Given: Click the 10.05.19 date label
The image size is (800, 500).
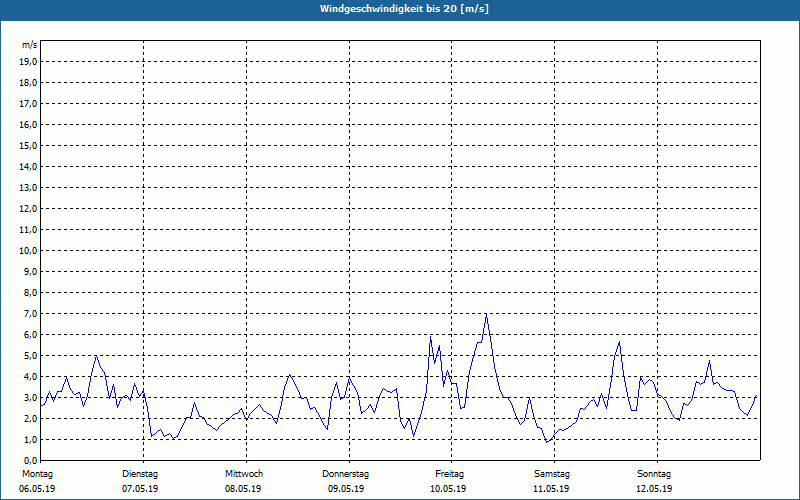Looking at the screenshot, I should tap(448, 489).
